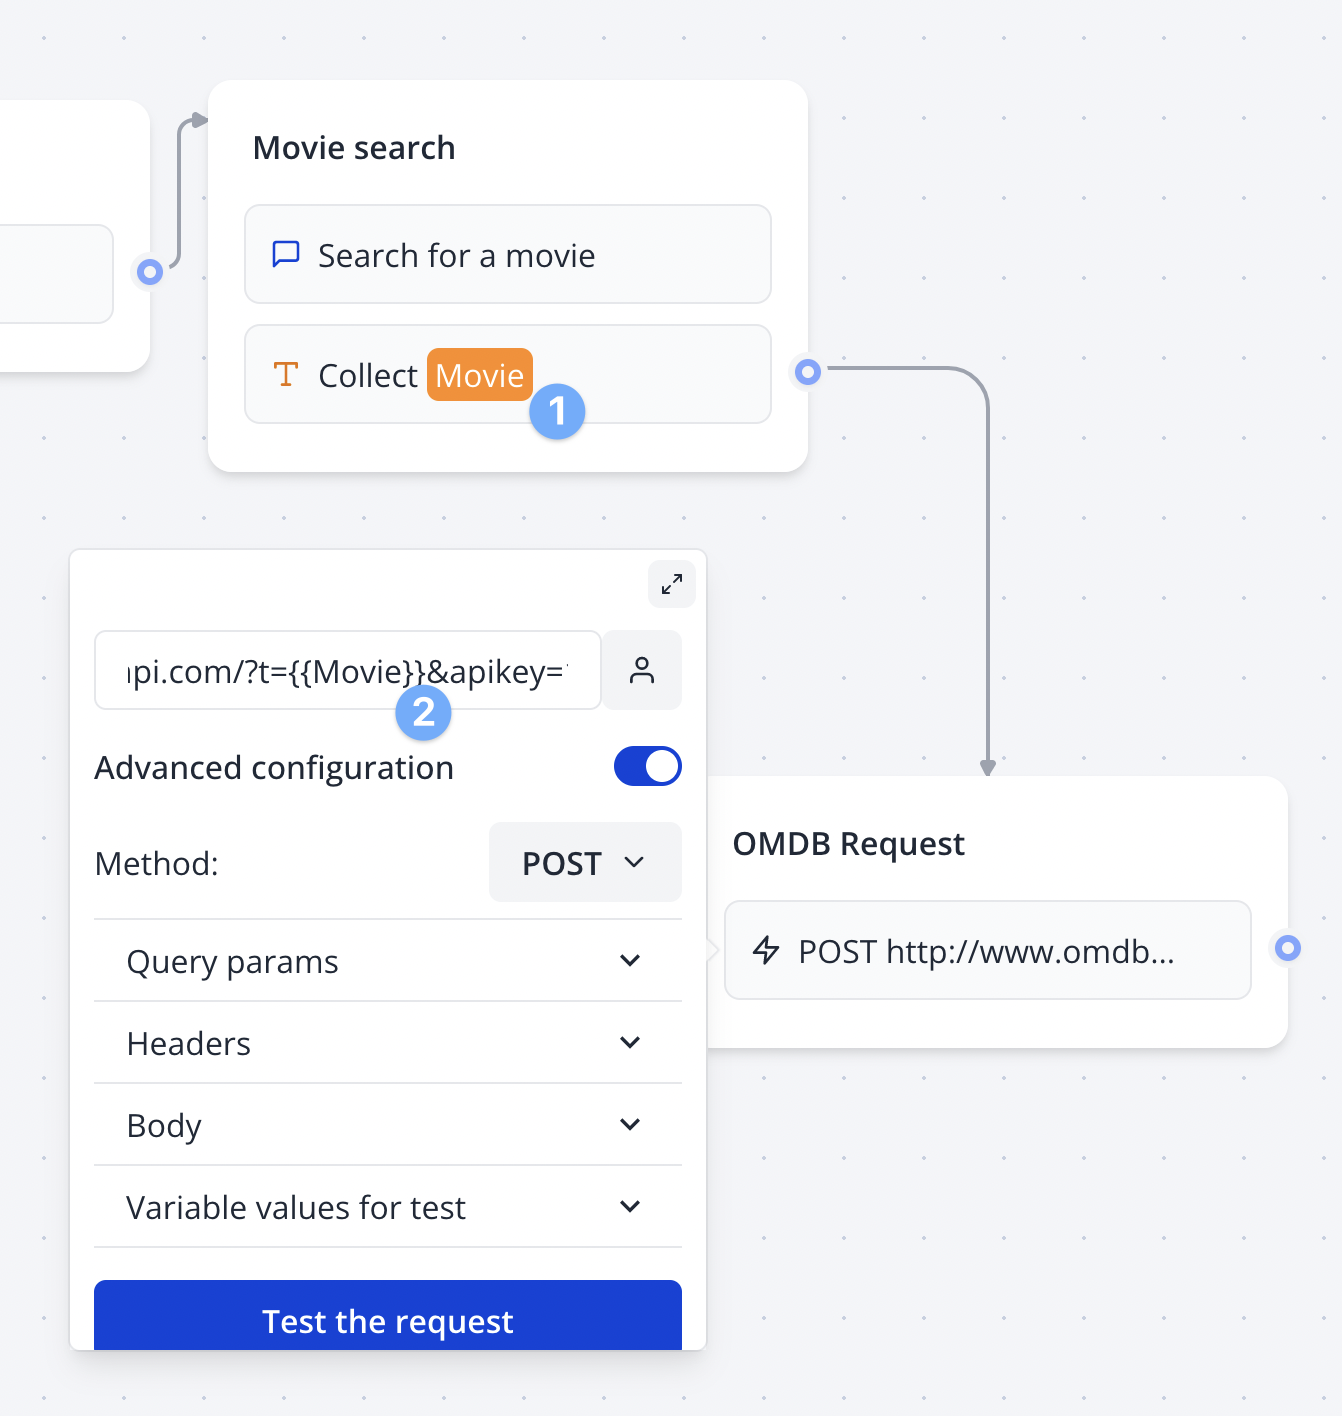Click the Movie search group title
Screen dimensions: 1342x1416
(x=354, y=148)
